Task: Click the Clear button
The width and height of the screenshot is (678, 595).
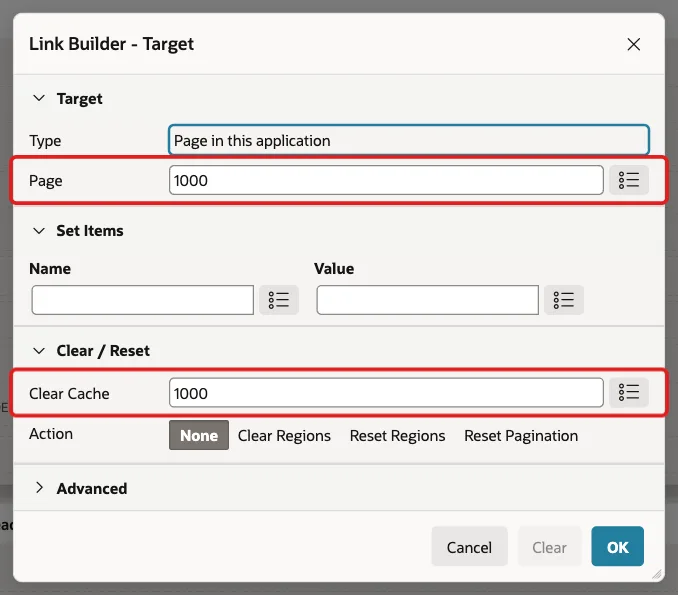Action: pyautogui.click(x=549, y=547)
